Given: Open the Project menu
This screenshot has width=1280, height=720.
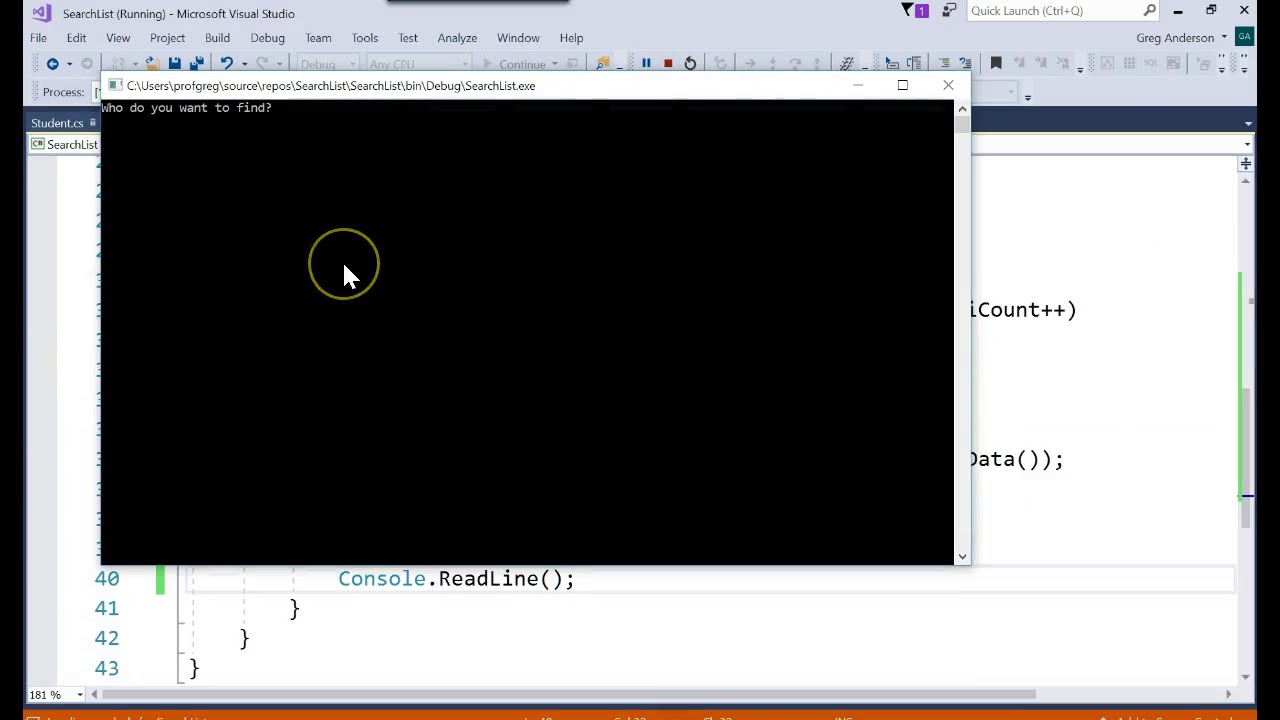Looking at the screenshot, I should pyautogui.click(x=167, y=38).
